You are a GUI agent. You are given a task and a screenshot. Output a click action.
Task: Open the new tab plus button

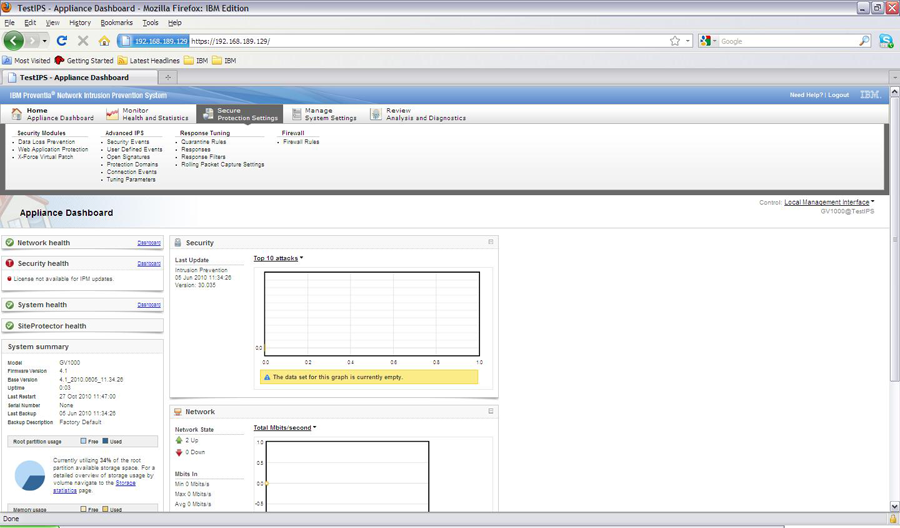(x=168, y=77)
